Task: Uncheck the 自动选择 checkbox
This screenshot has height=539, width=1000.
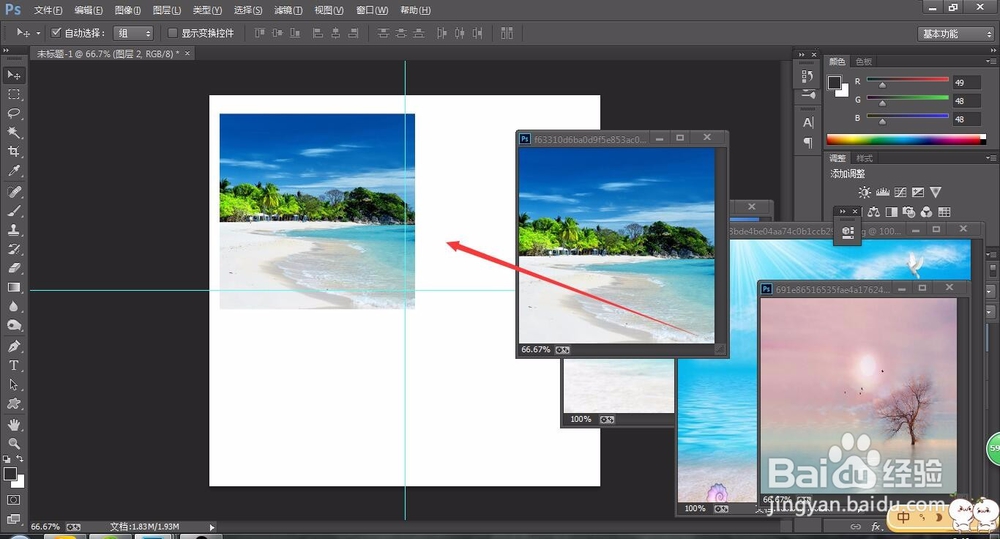Action: [x=56, y=33]
